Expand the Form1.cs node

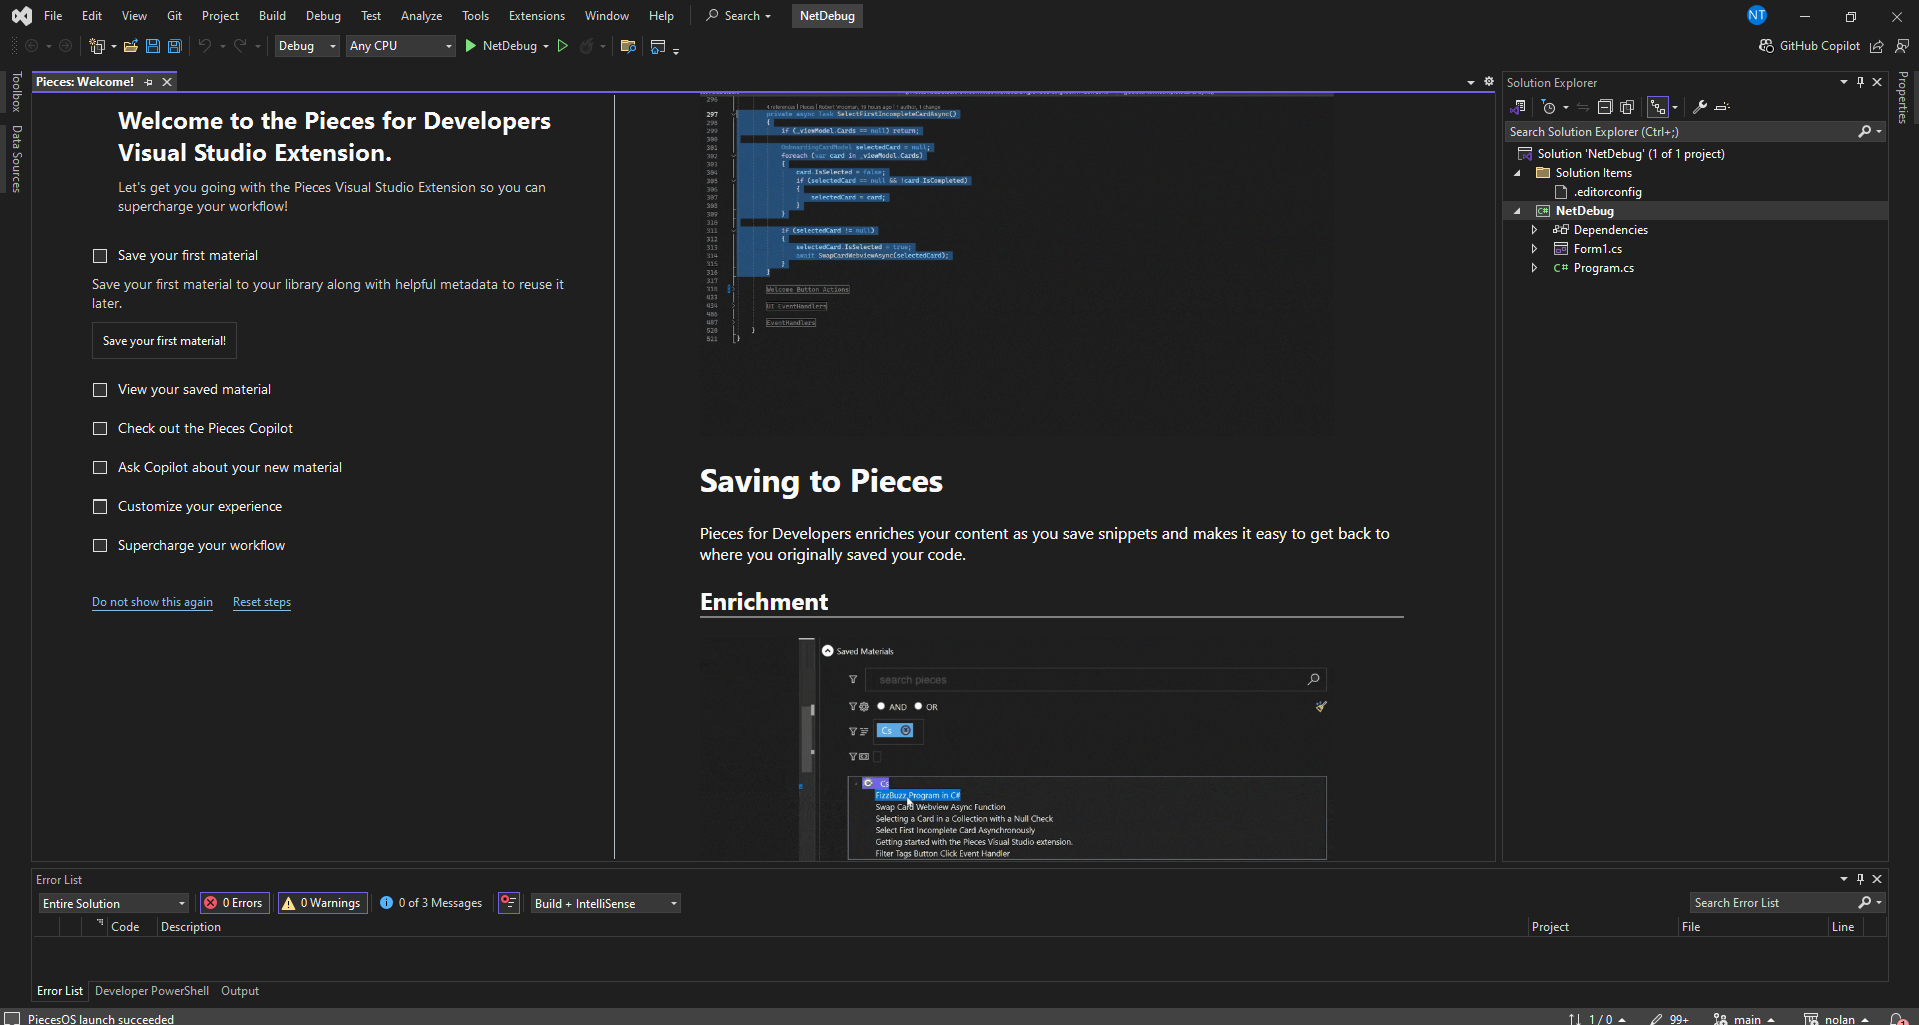[1534, 249]
